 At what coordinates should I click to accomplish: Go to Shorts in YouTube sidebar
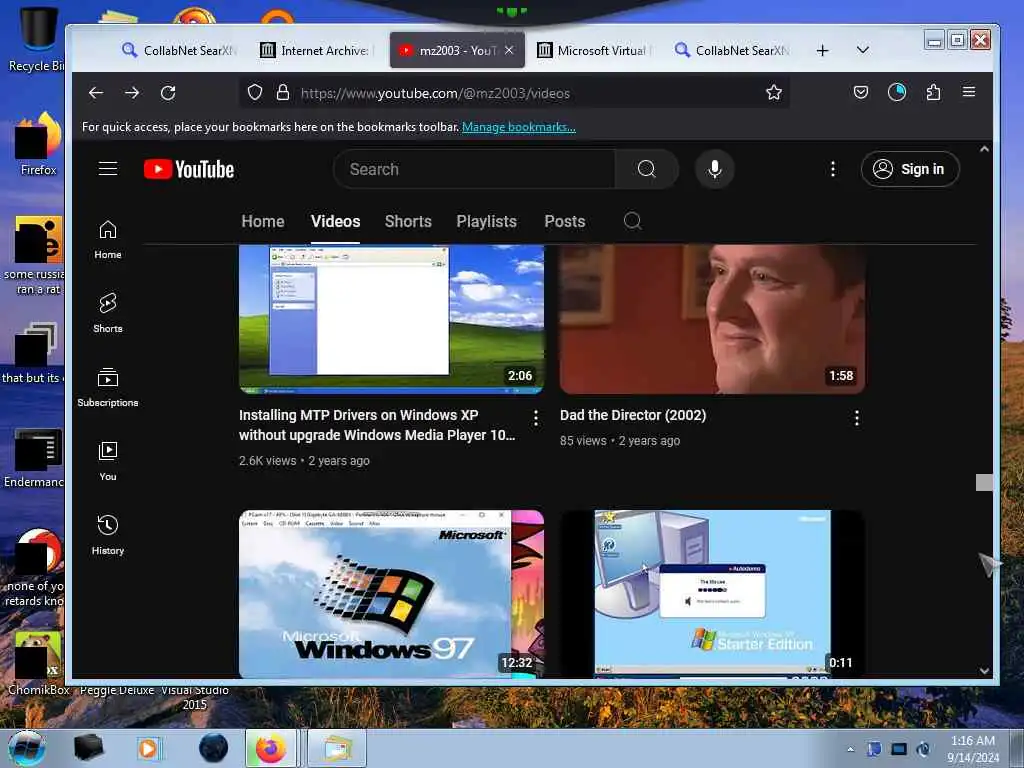[x=108, y=313]
